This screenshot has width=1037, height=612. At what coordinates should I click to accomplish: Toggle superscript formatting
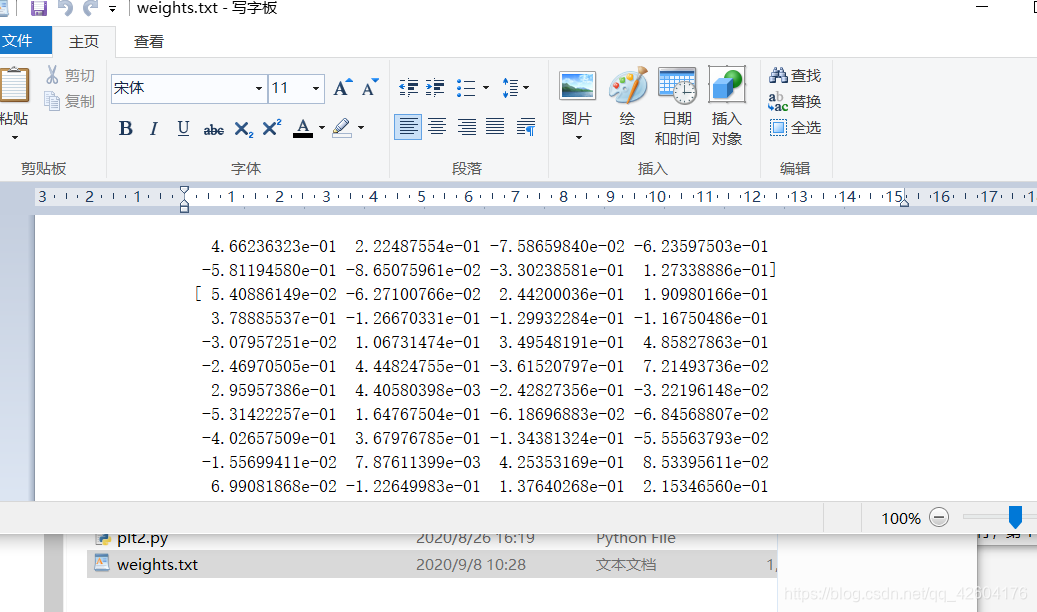pyautogui.click(x=272, y=128)
